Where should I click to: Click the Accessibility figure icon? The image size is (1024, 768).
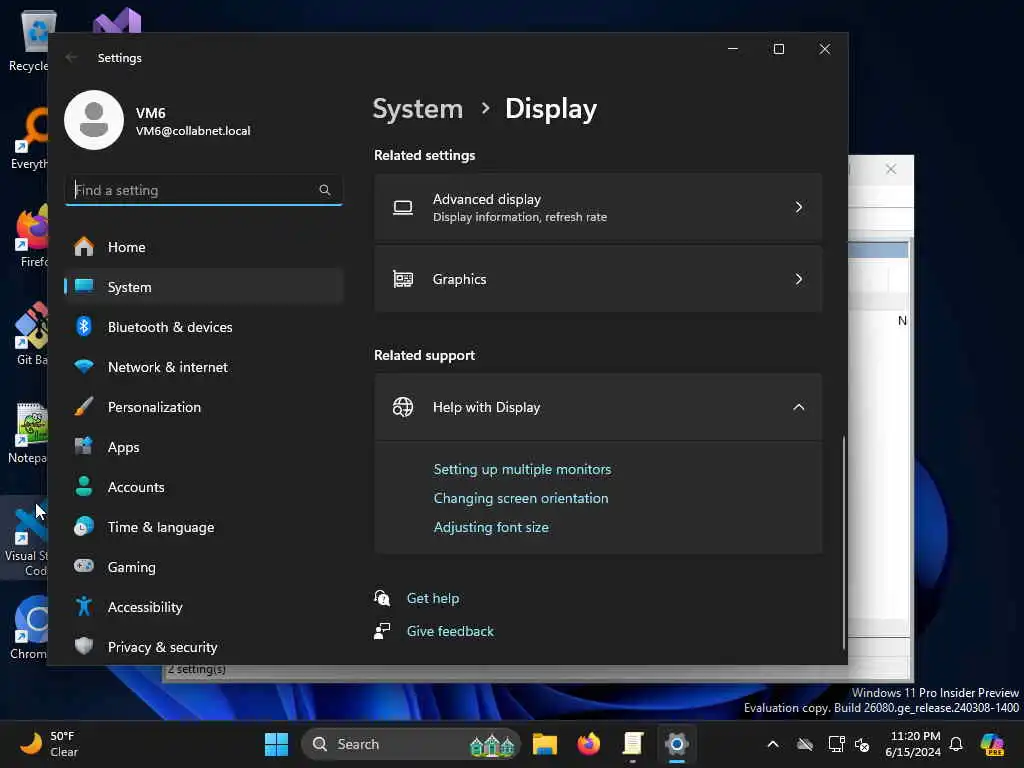(x=84, y=607)
